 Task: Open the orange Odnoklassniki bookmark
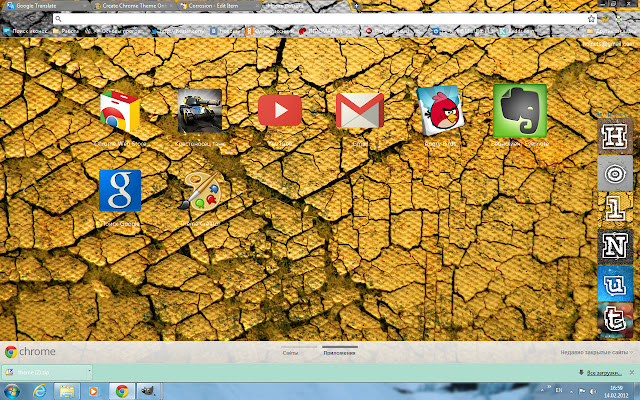click(270, 31)
